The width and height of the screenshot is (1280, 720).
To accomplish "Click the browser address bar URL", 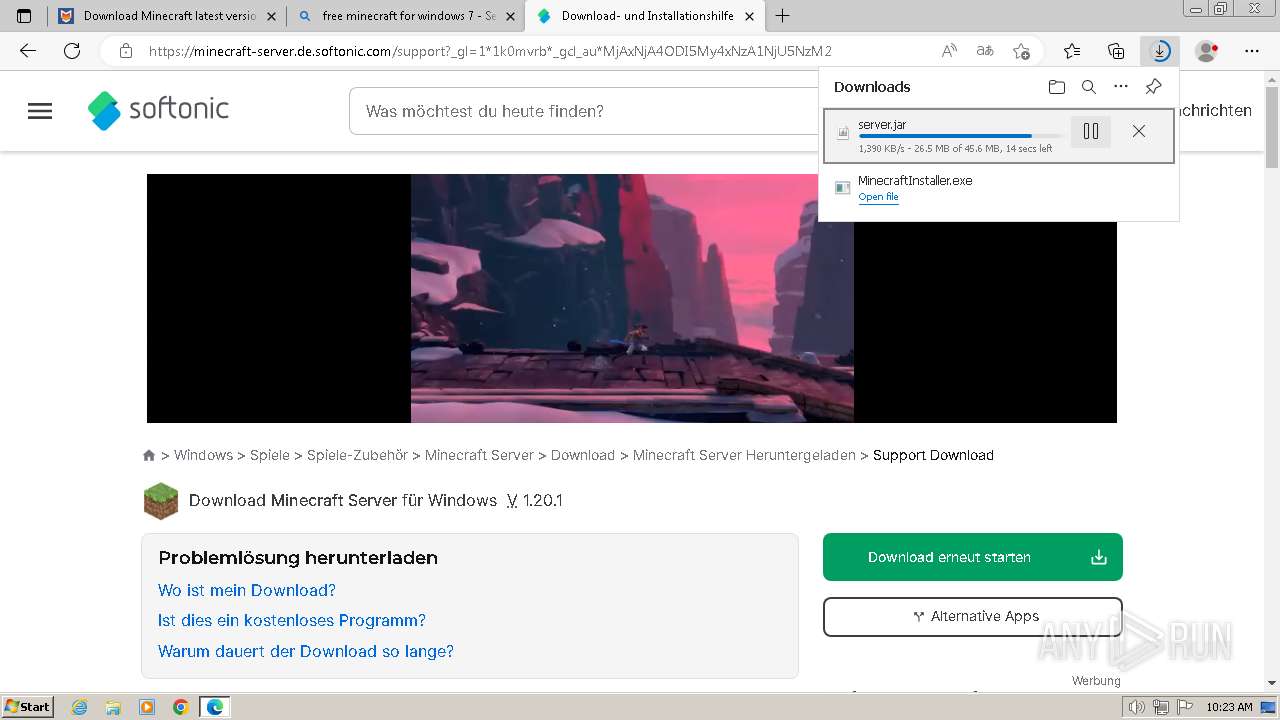I will 490,51.
